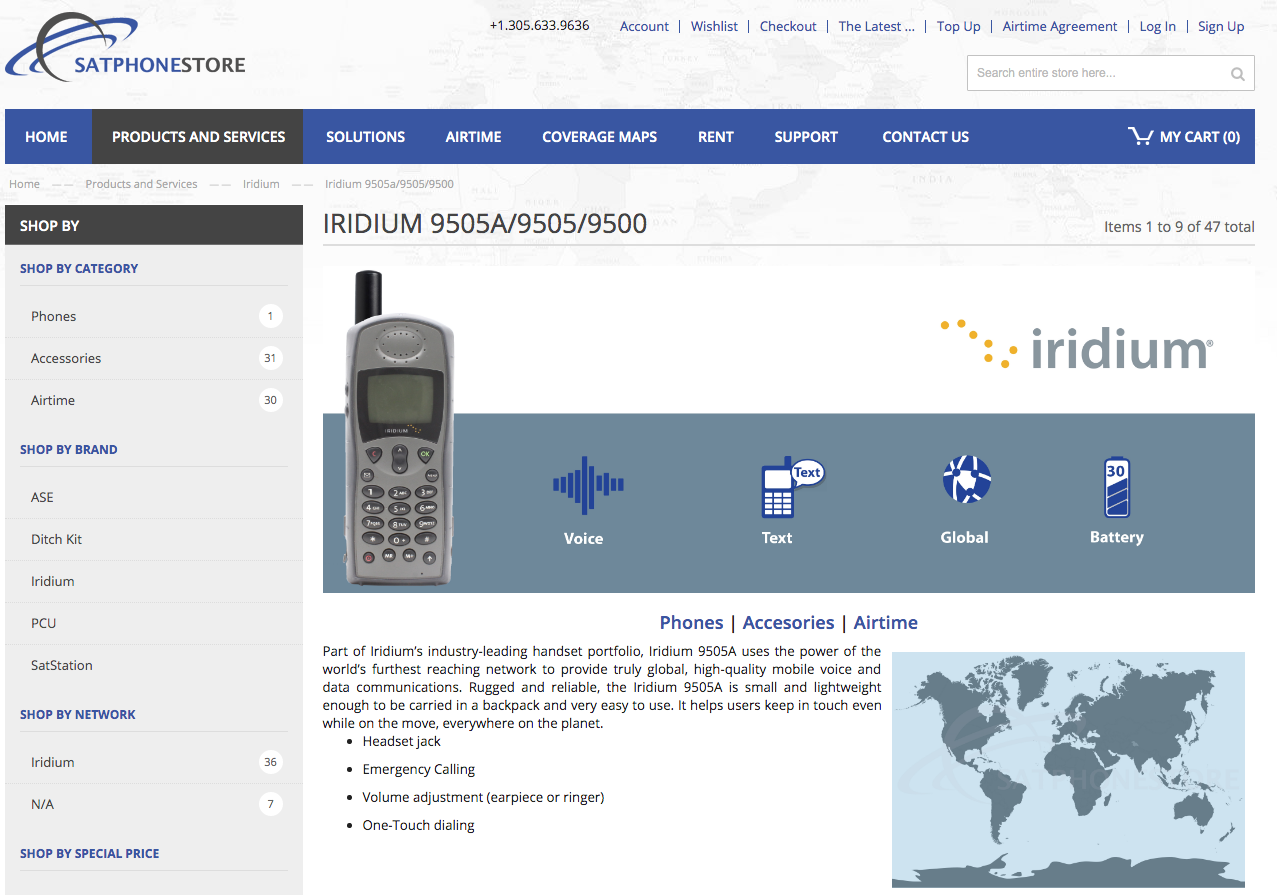This screenshot has height=895, width=1277.
Task: Click the Airtime link above description
Action: (885, 623)
